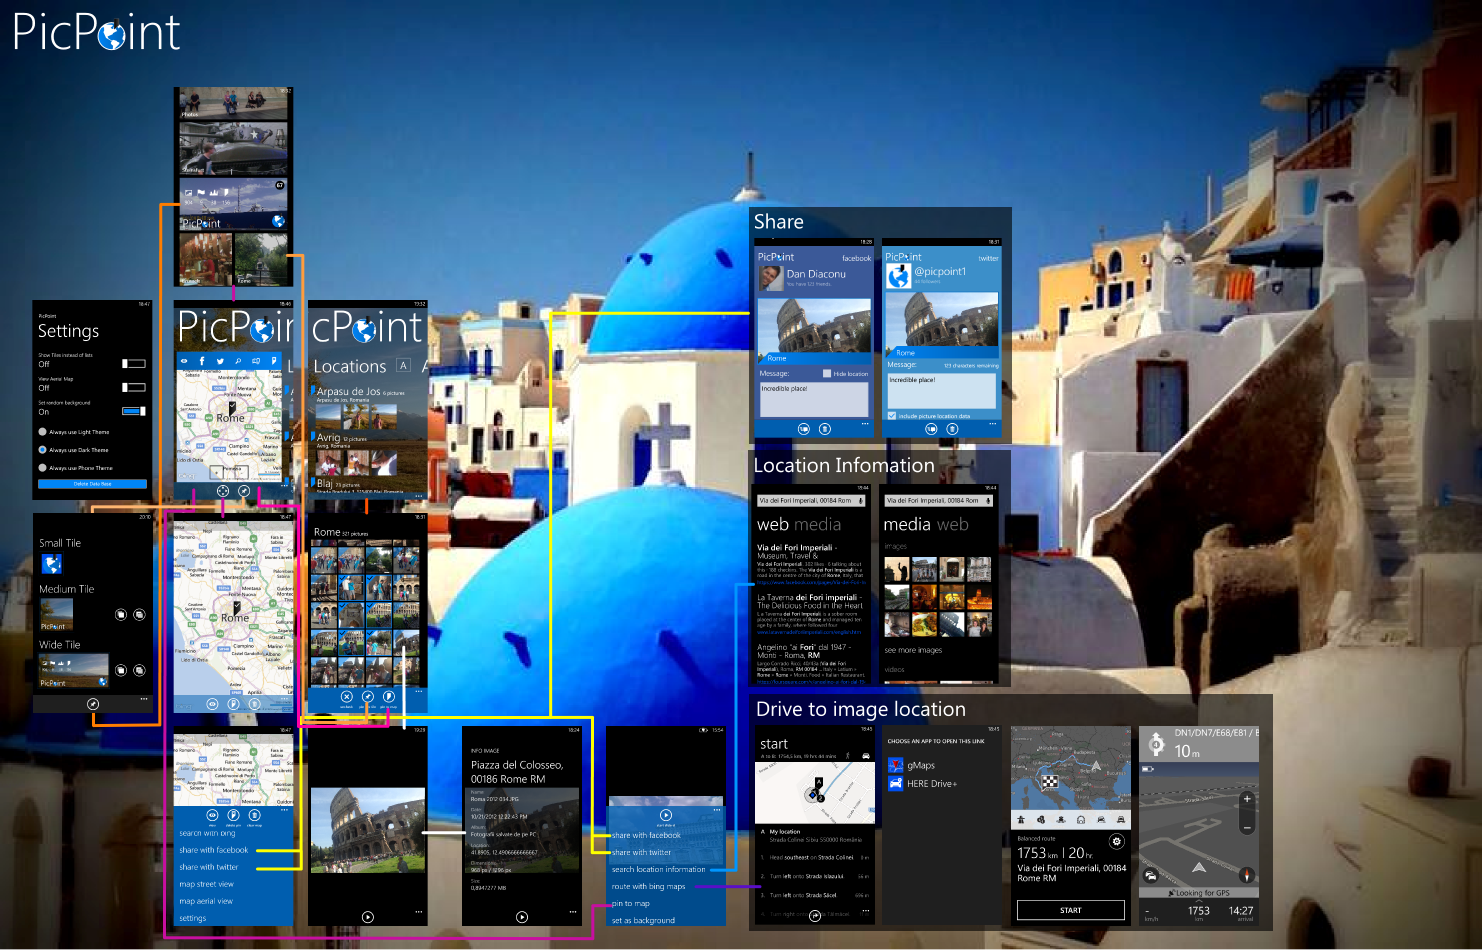Open route settings gear in HERE Drive

coord(1117,842)
